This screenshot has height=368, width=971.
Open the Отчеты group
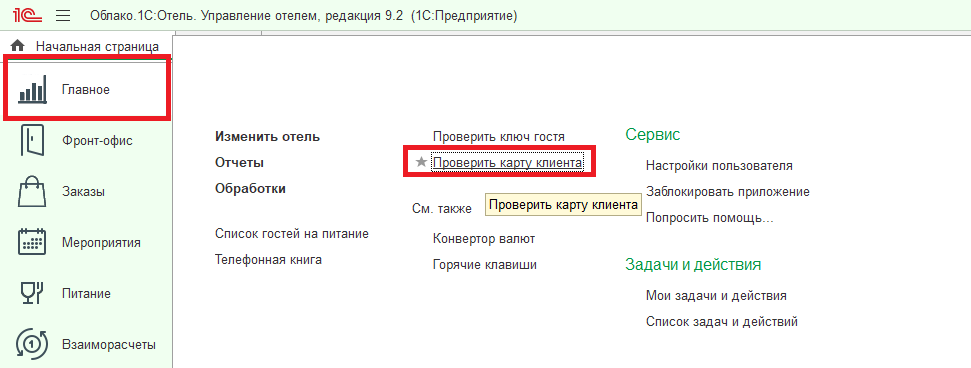click(240, 163)
